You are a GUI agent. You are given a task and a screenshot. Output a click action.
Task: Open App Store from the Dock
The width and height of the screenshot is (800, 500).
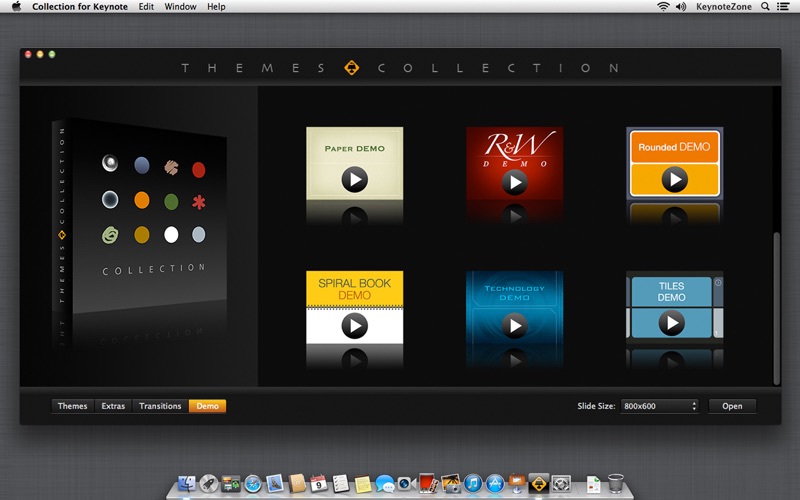click(x=494, y=483)
